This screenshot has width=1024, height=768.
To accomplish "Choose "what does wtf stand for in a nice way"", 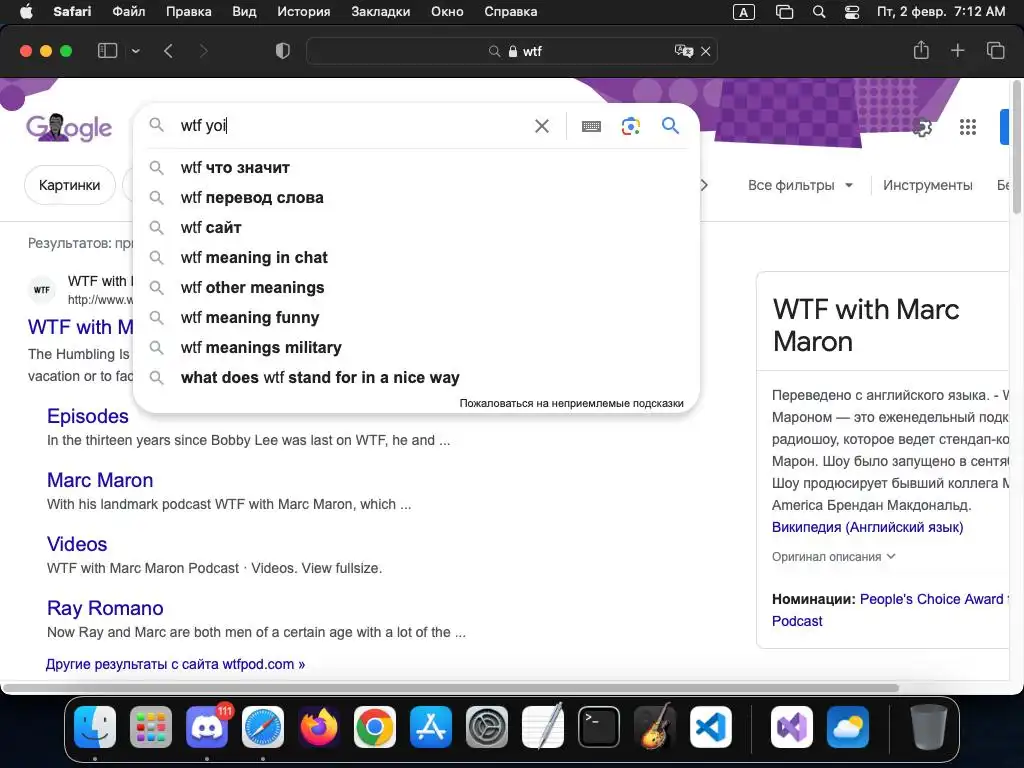I will (416, 378).
